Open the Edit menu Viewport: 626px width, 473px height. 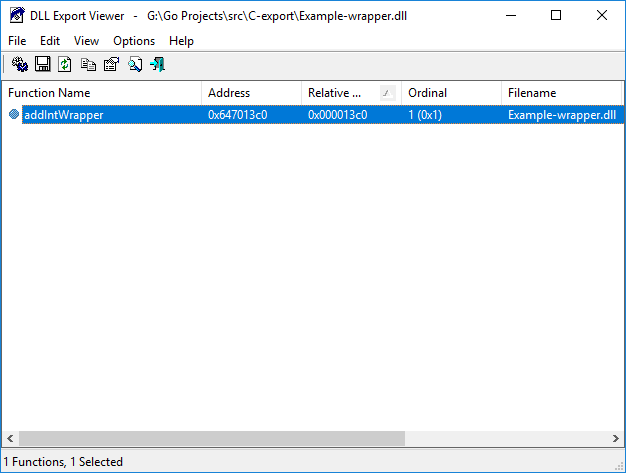coord(50,41)
